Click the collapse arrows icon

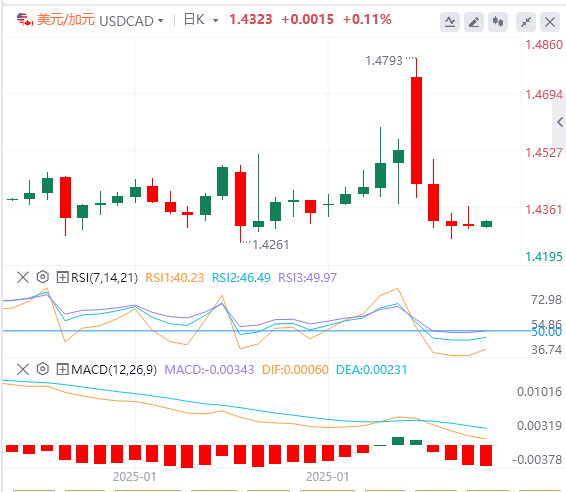[x=526, y=22]
